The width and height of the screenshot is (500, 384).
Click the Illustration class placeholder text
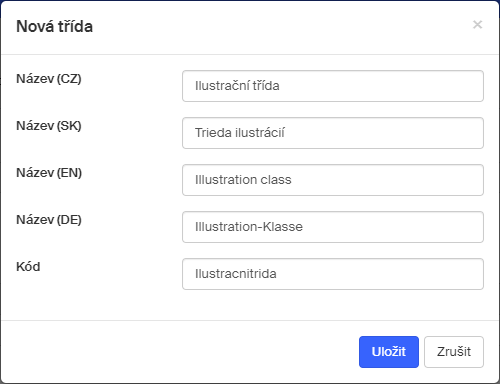pos(243,180)
